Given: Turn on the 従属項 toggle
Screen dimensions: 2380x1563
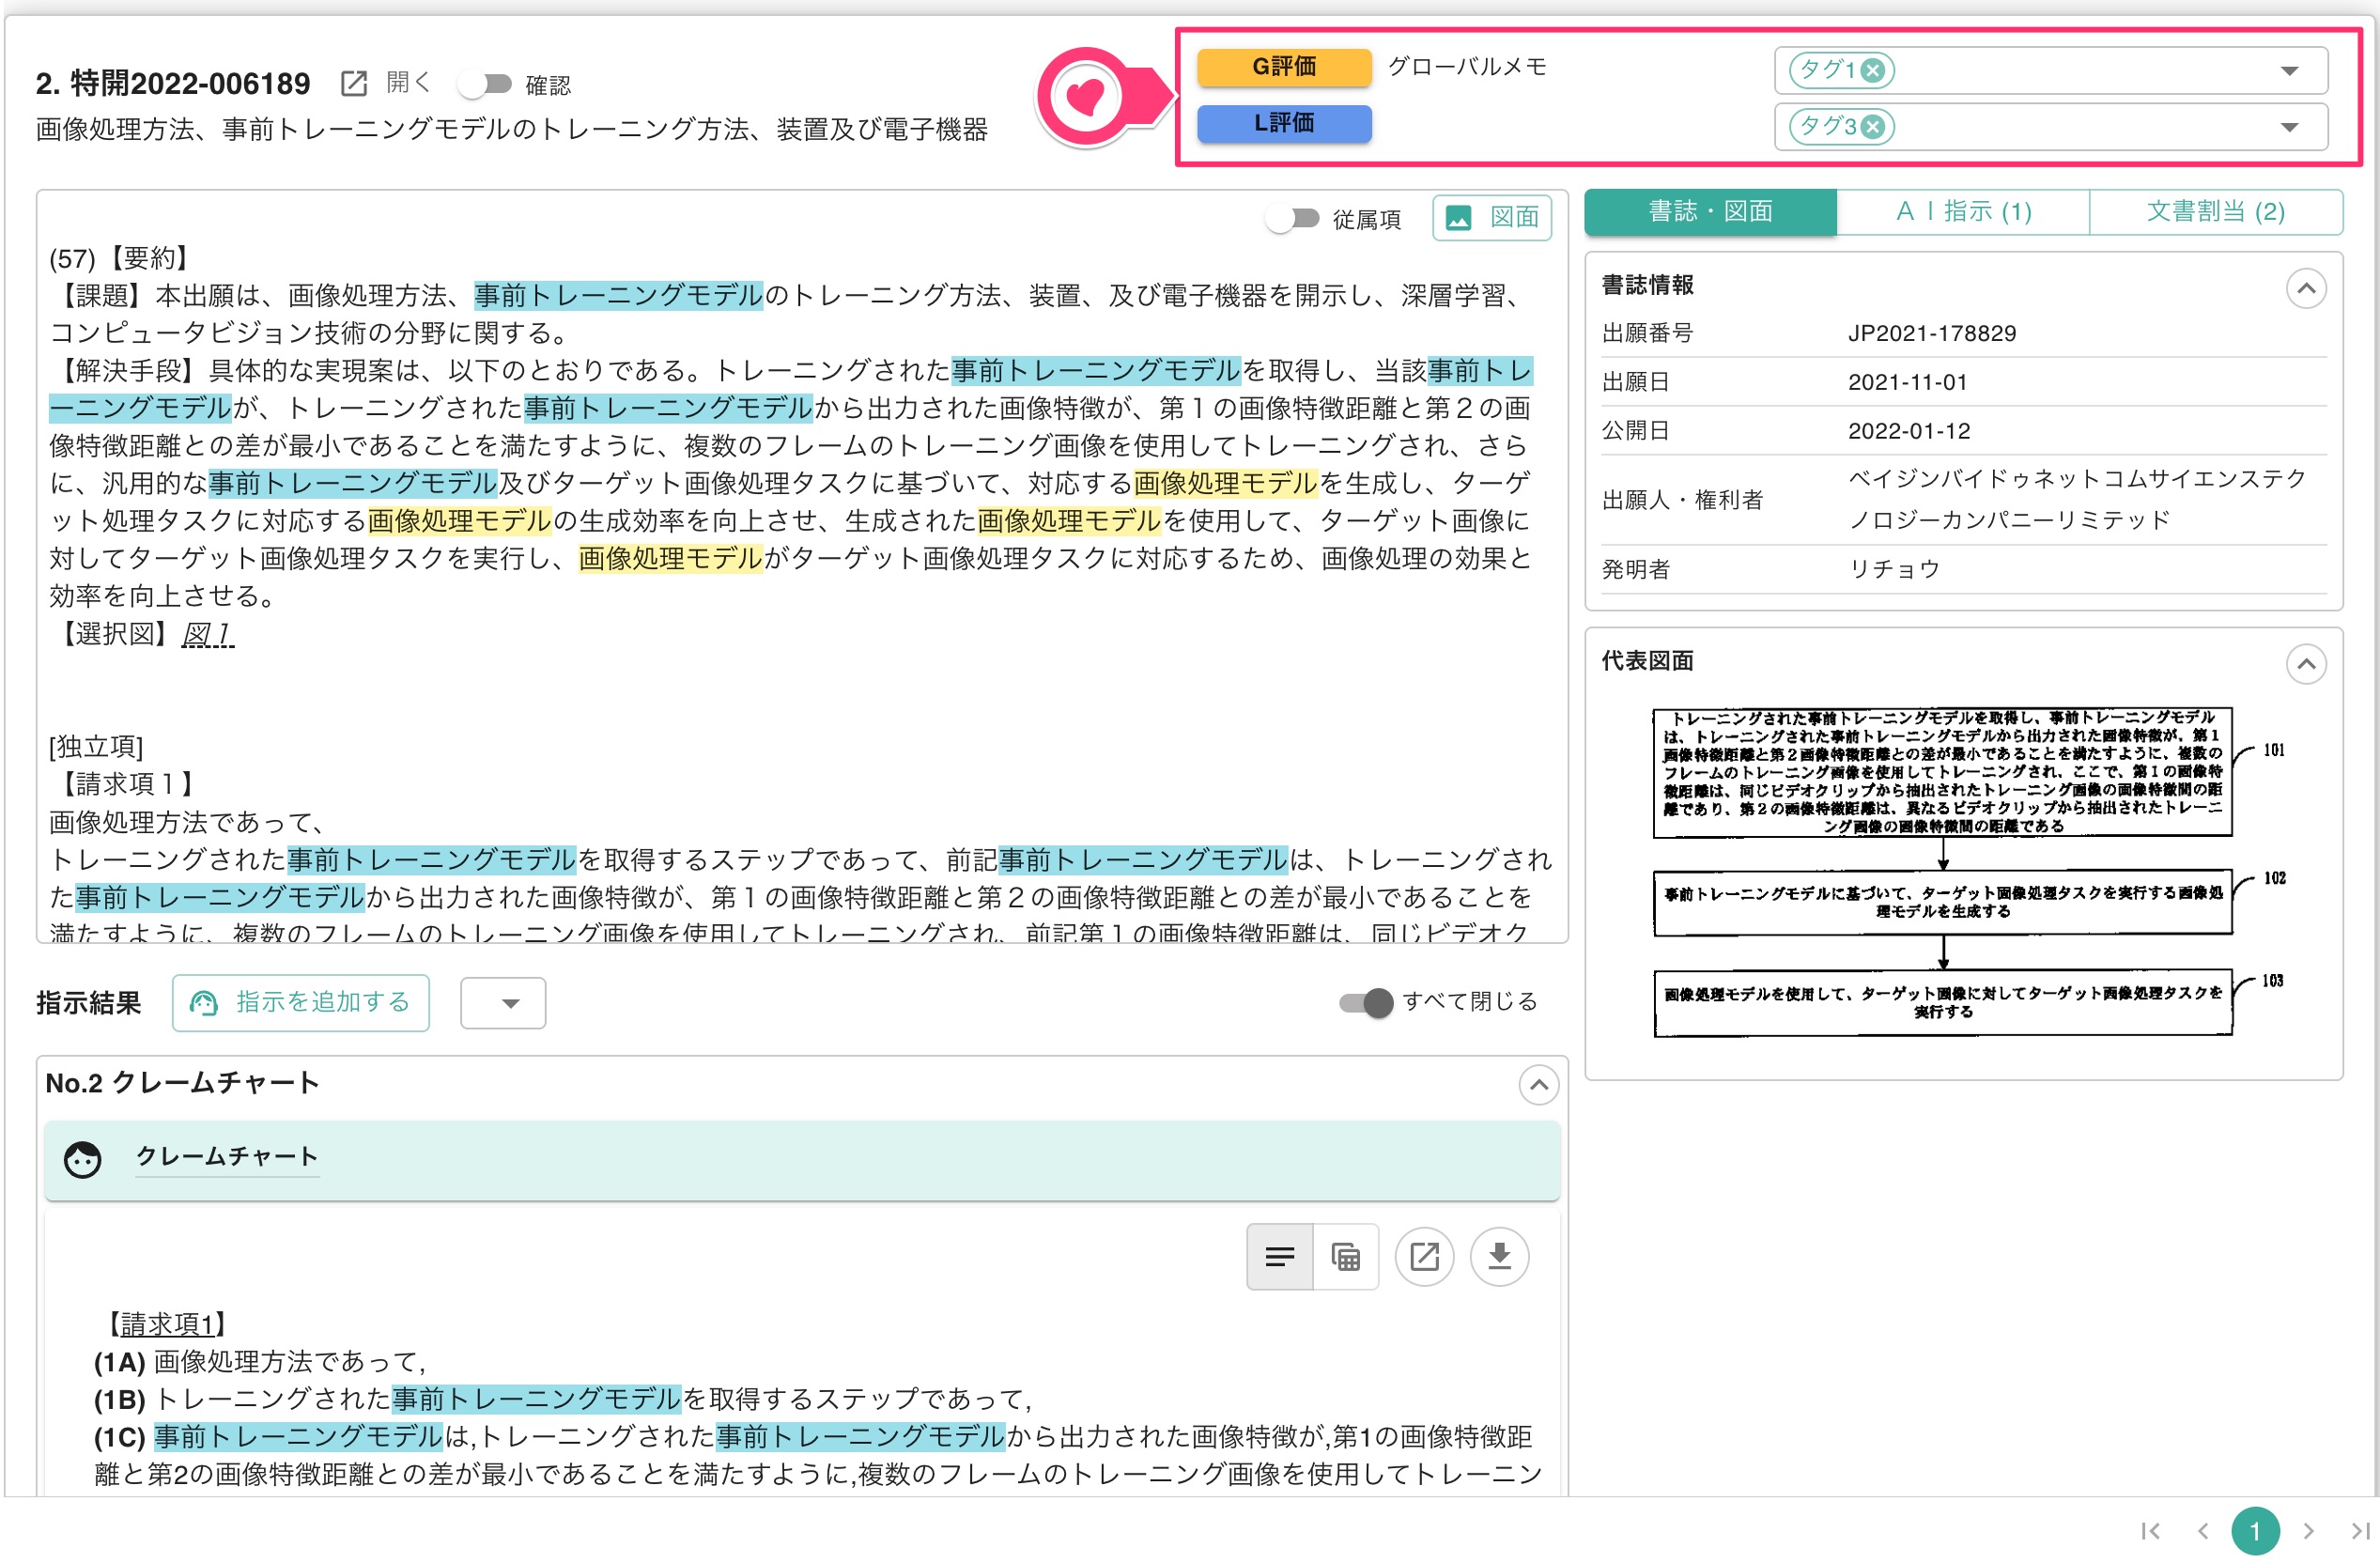Looking at the screenshot, I should tap(1294, 218).
